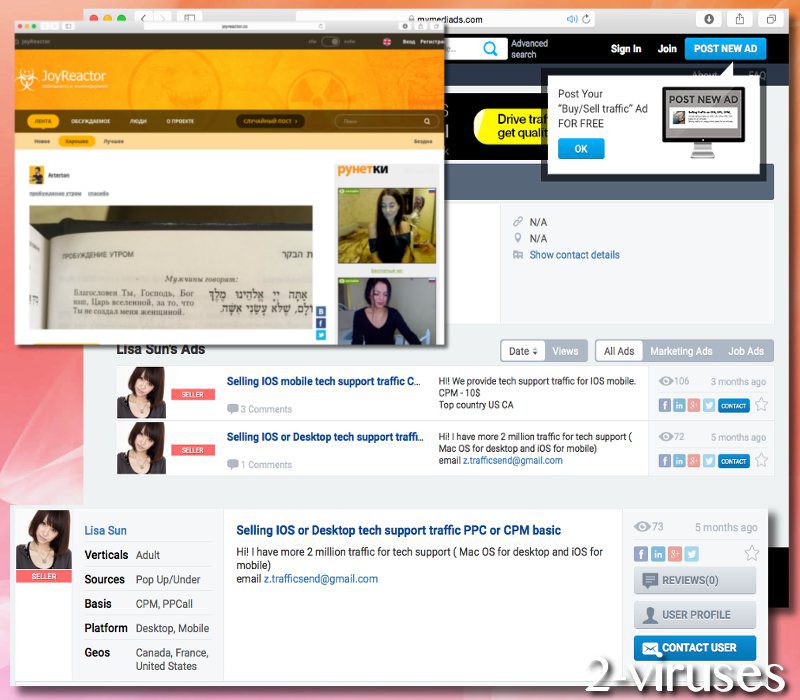Click the Contact User button
Image resolution: width=800 pixels, height=700 pixels.
point(695,648)
